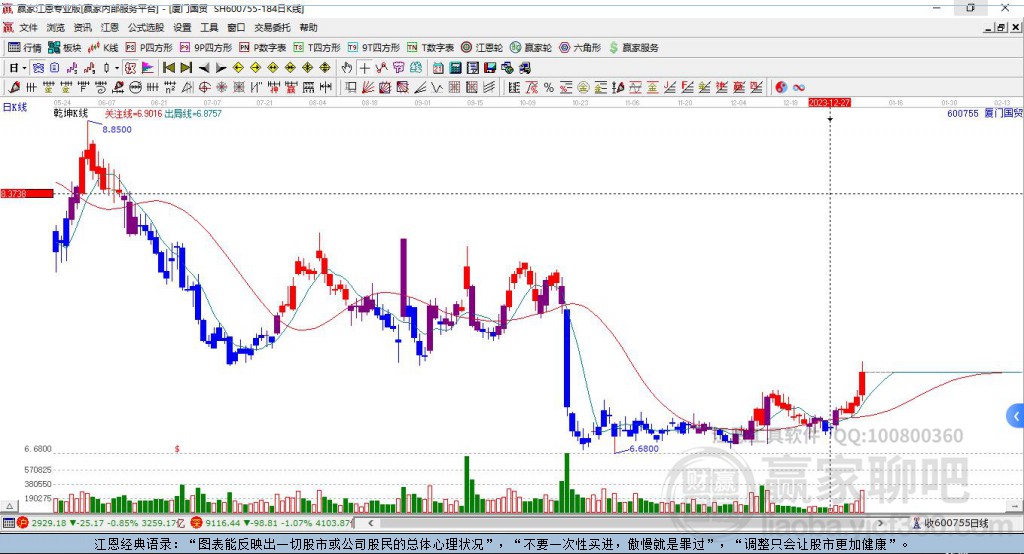Click the black left arrow icon
Viewport: 1024px width, 554px height.
[x=204, y=68]
